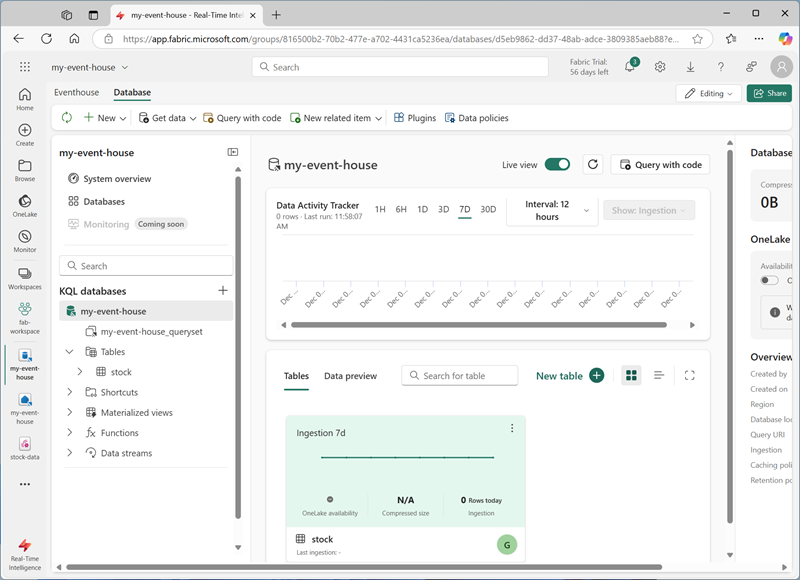
Task: Select 1D time range
Action: pyautogui.click(x=422, y=209)
